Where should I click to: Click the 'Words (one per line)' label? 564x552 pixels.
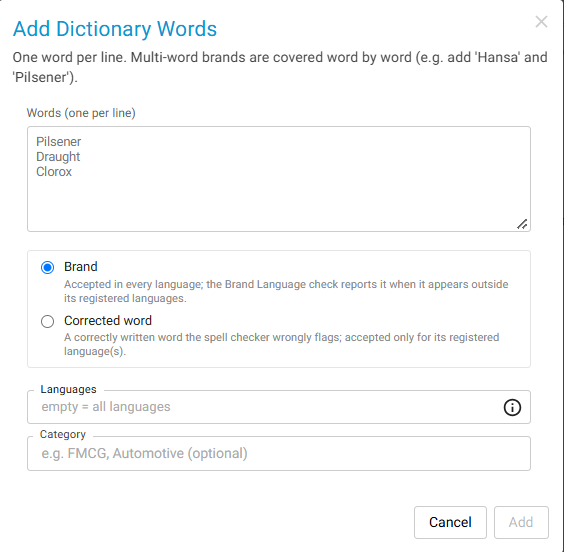81,113
